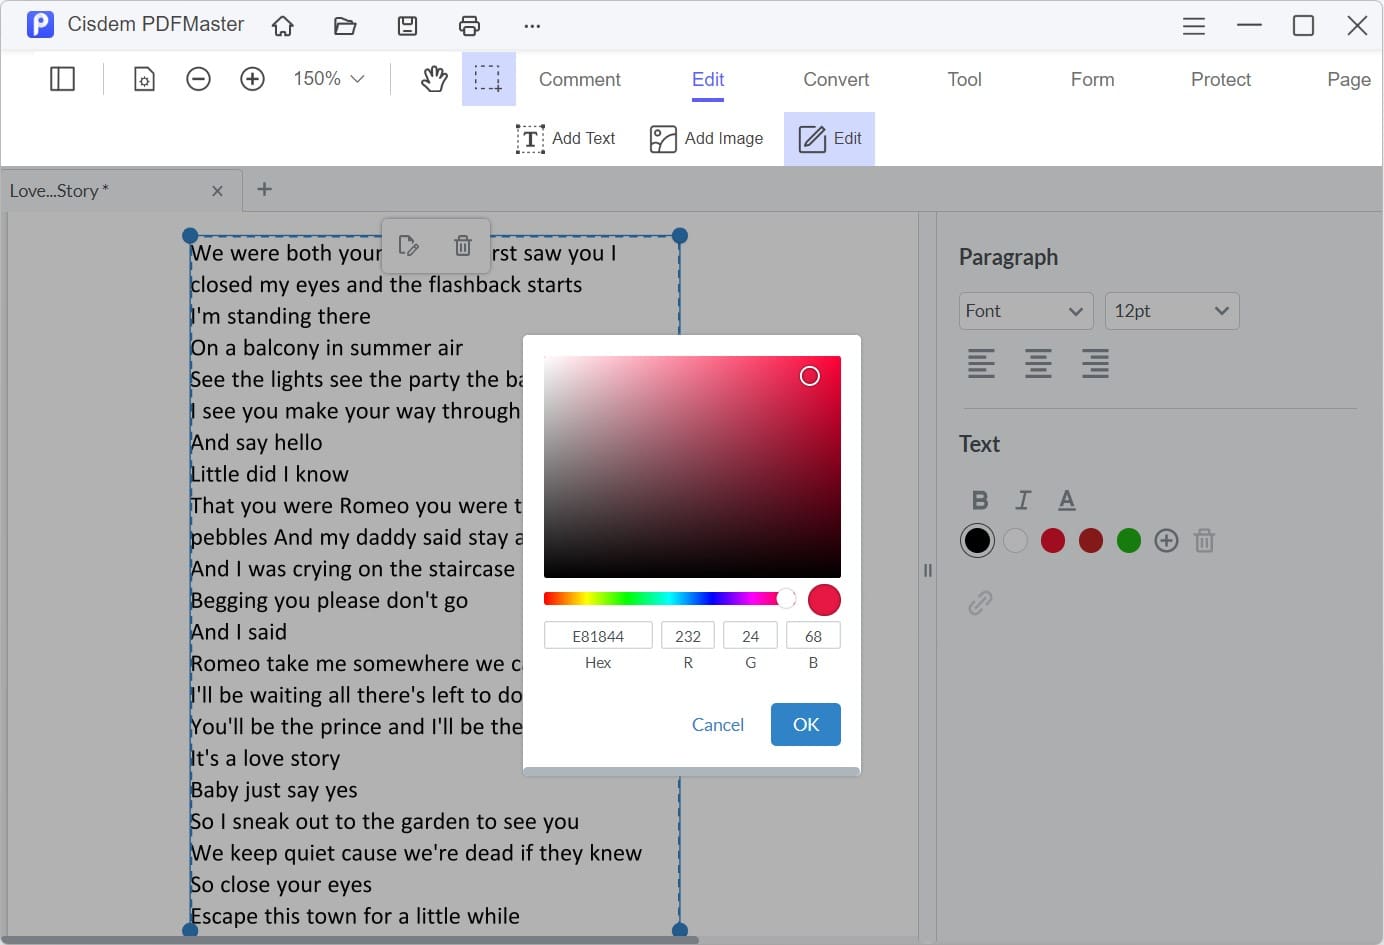
Task: Toggle bold text formatting
Action: (x=979, y=500)
